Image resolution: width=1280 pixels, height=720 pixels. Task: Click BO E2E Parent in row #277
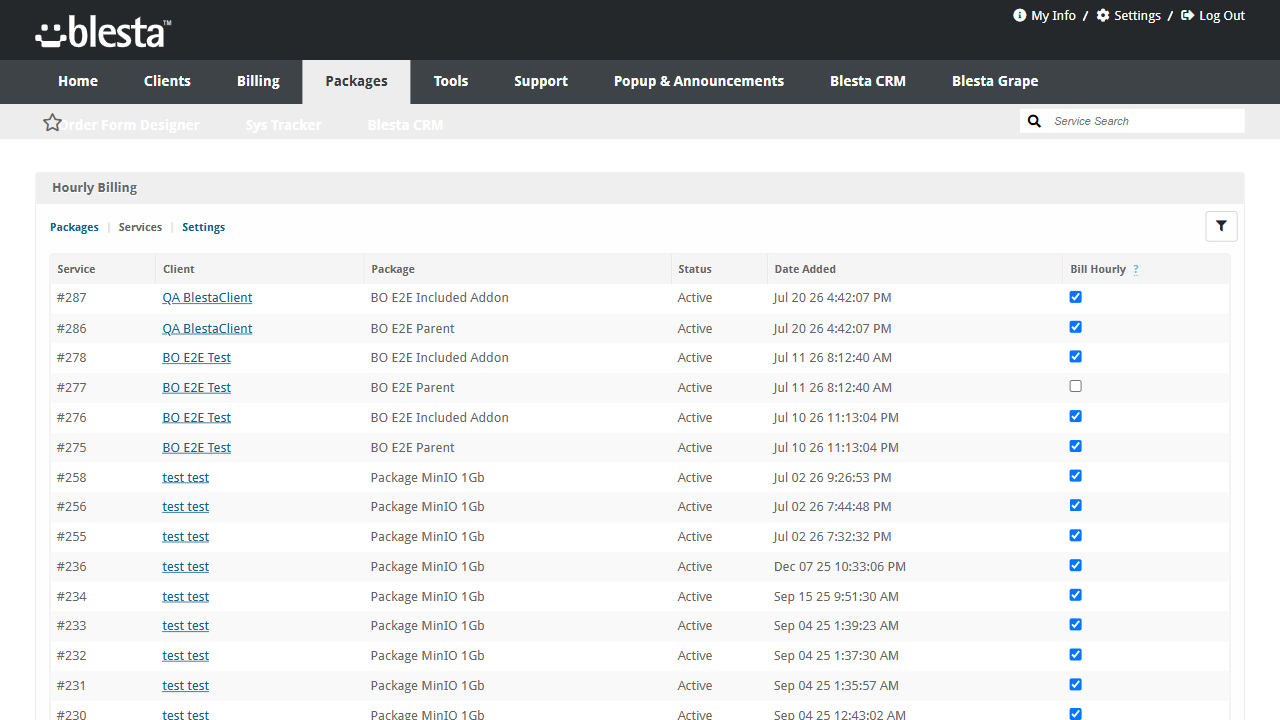[412, 387]
